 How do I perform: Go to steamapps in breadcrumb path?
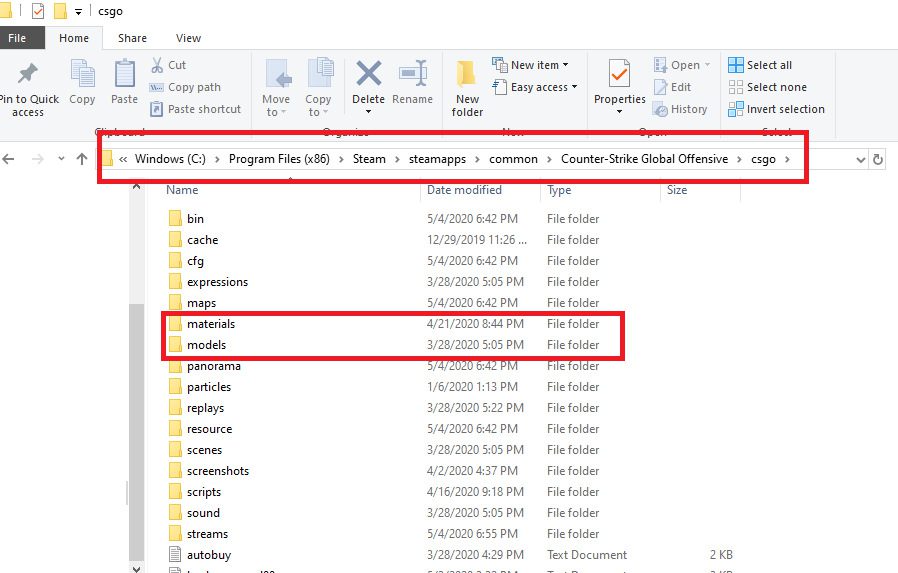438,159
